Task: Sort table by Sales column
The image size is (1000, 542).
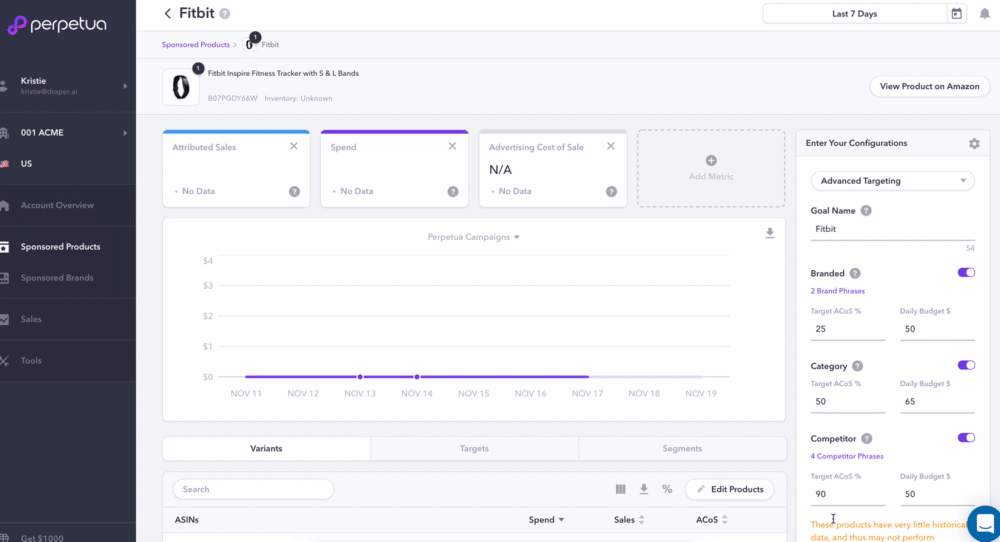Action: [x=629, y=520]
